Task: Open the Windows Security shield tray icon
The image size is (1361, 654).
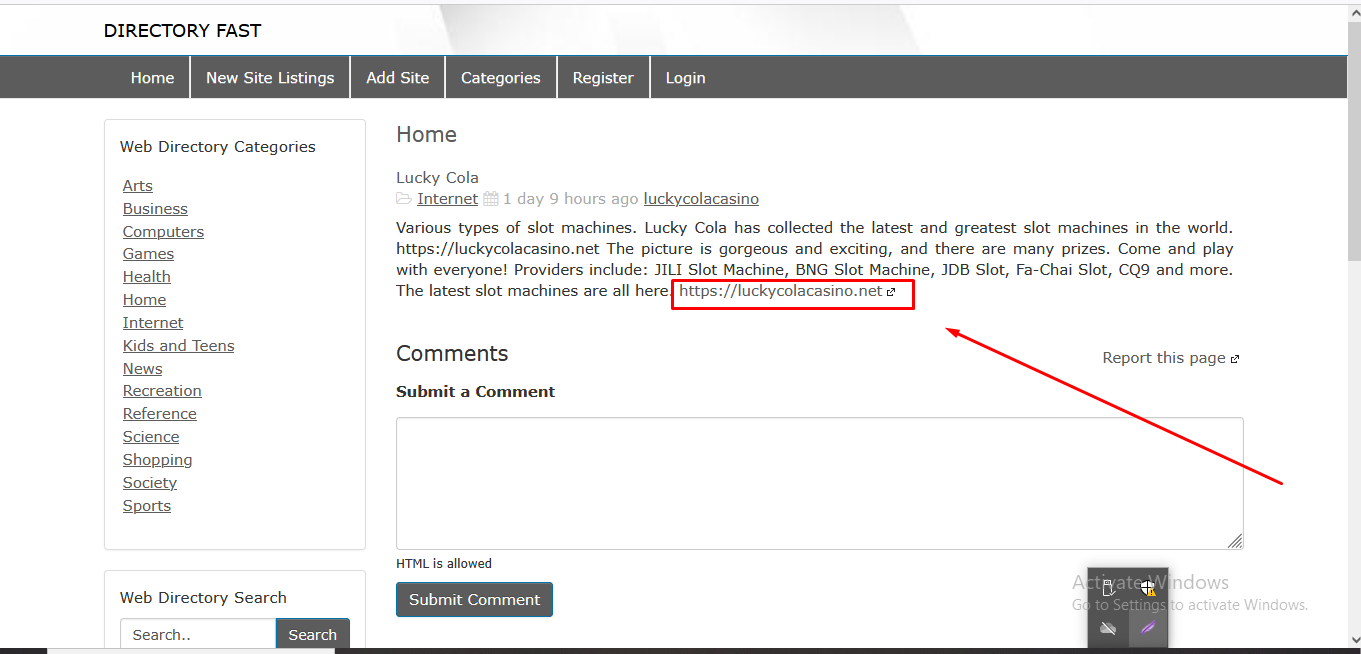Action: (1148, 589)
